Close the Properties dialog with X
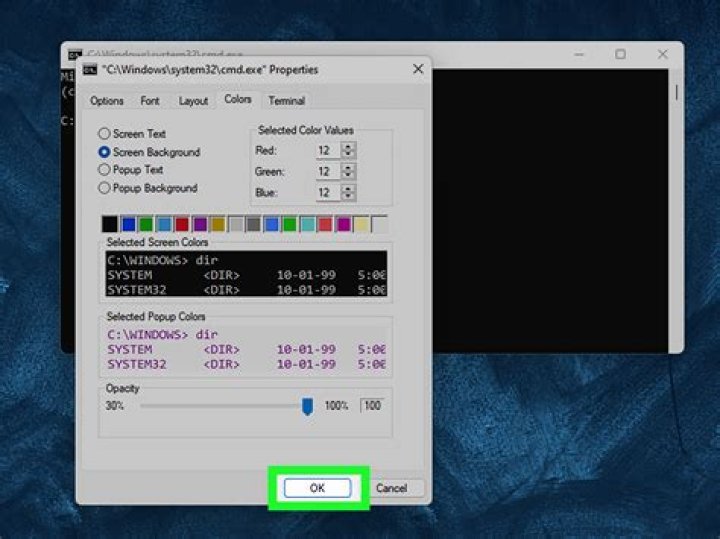 point(418,69)
